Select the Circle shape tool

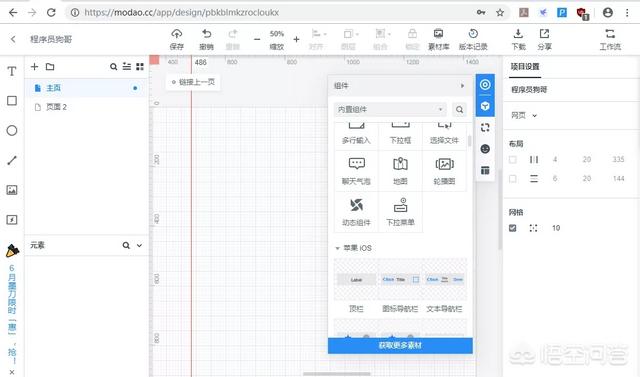click(12, 131)
